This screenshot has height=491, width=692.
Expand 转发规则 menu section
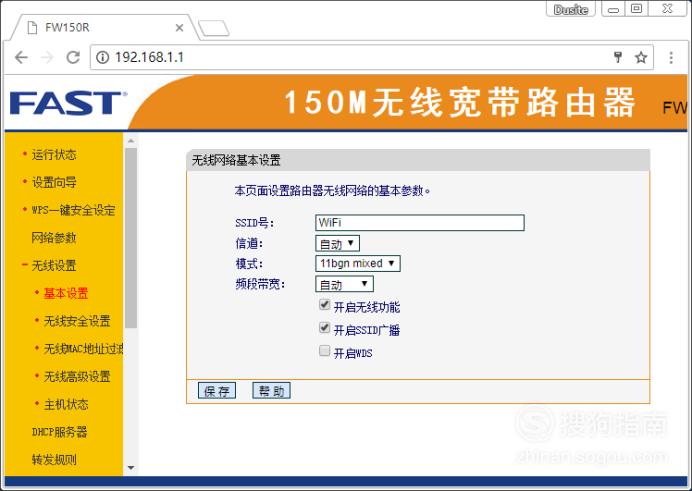click(x=54, y=460)
